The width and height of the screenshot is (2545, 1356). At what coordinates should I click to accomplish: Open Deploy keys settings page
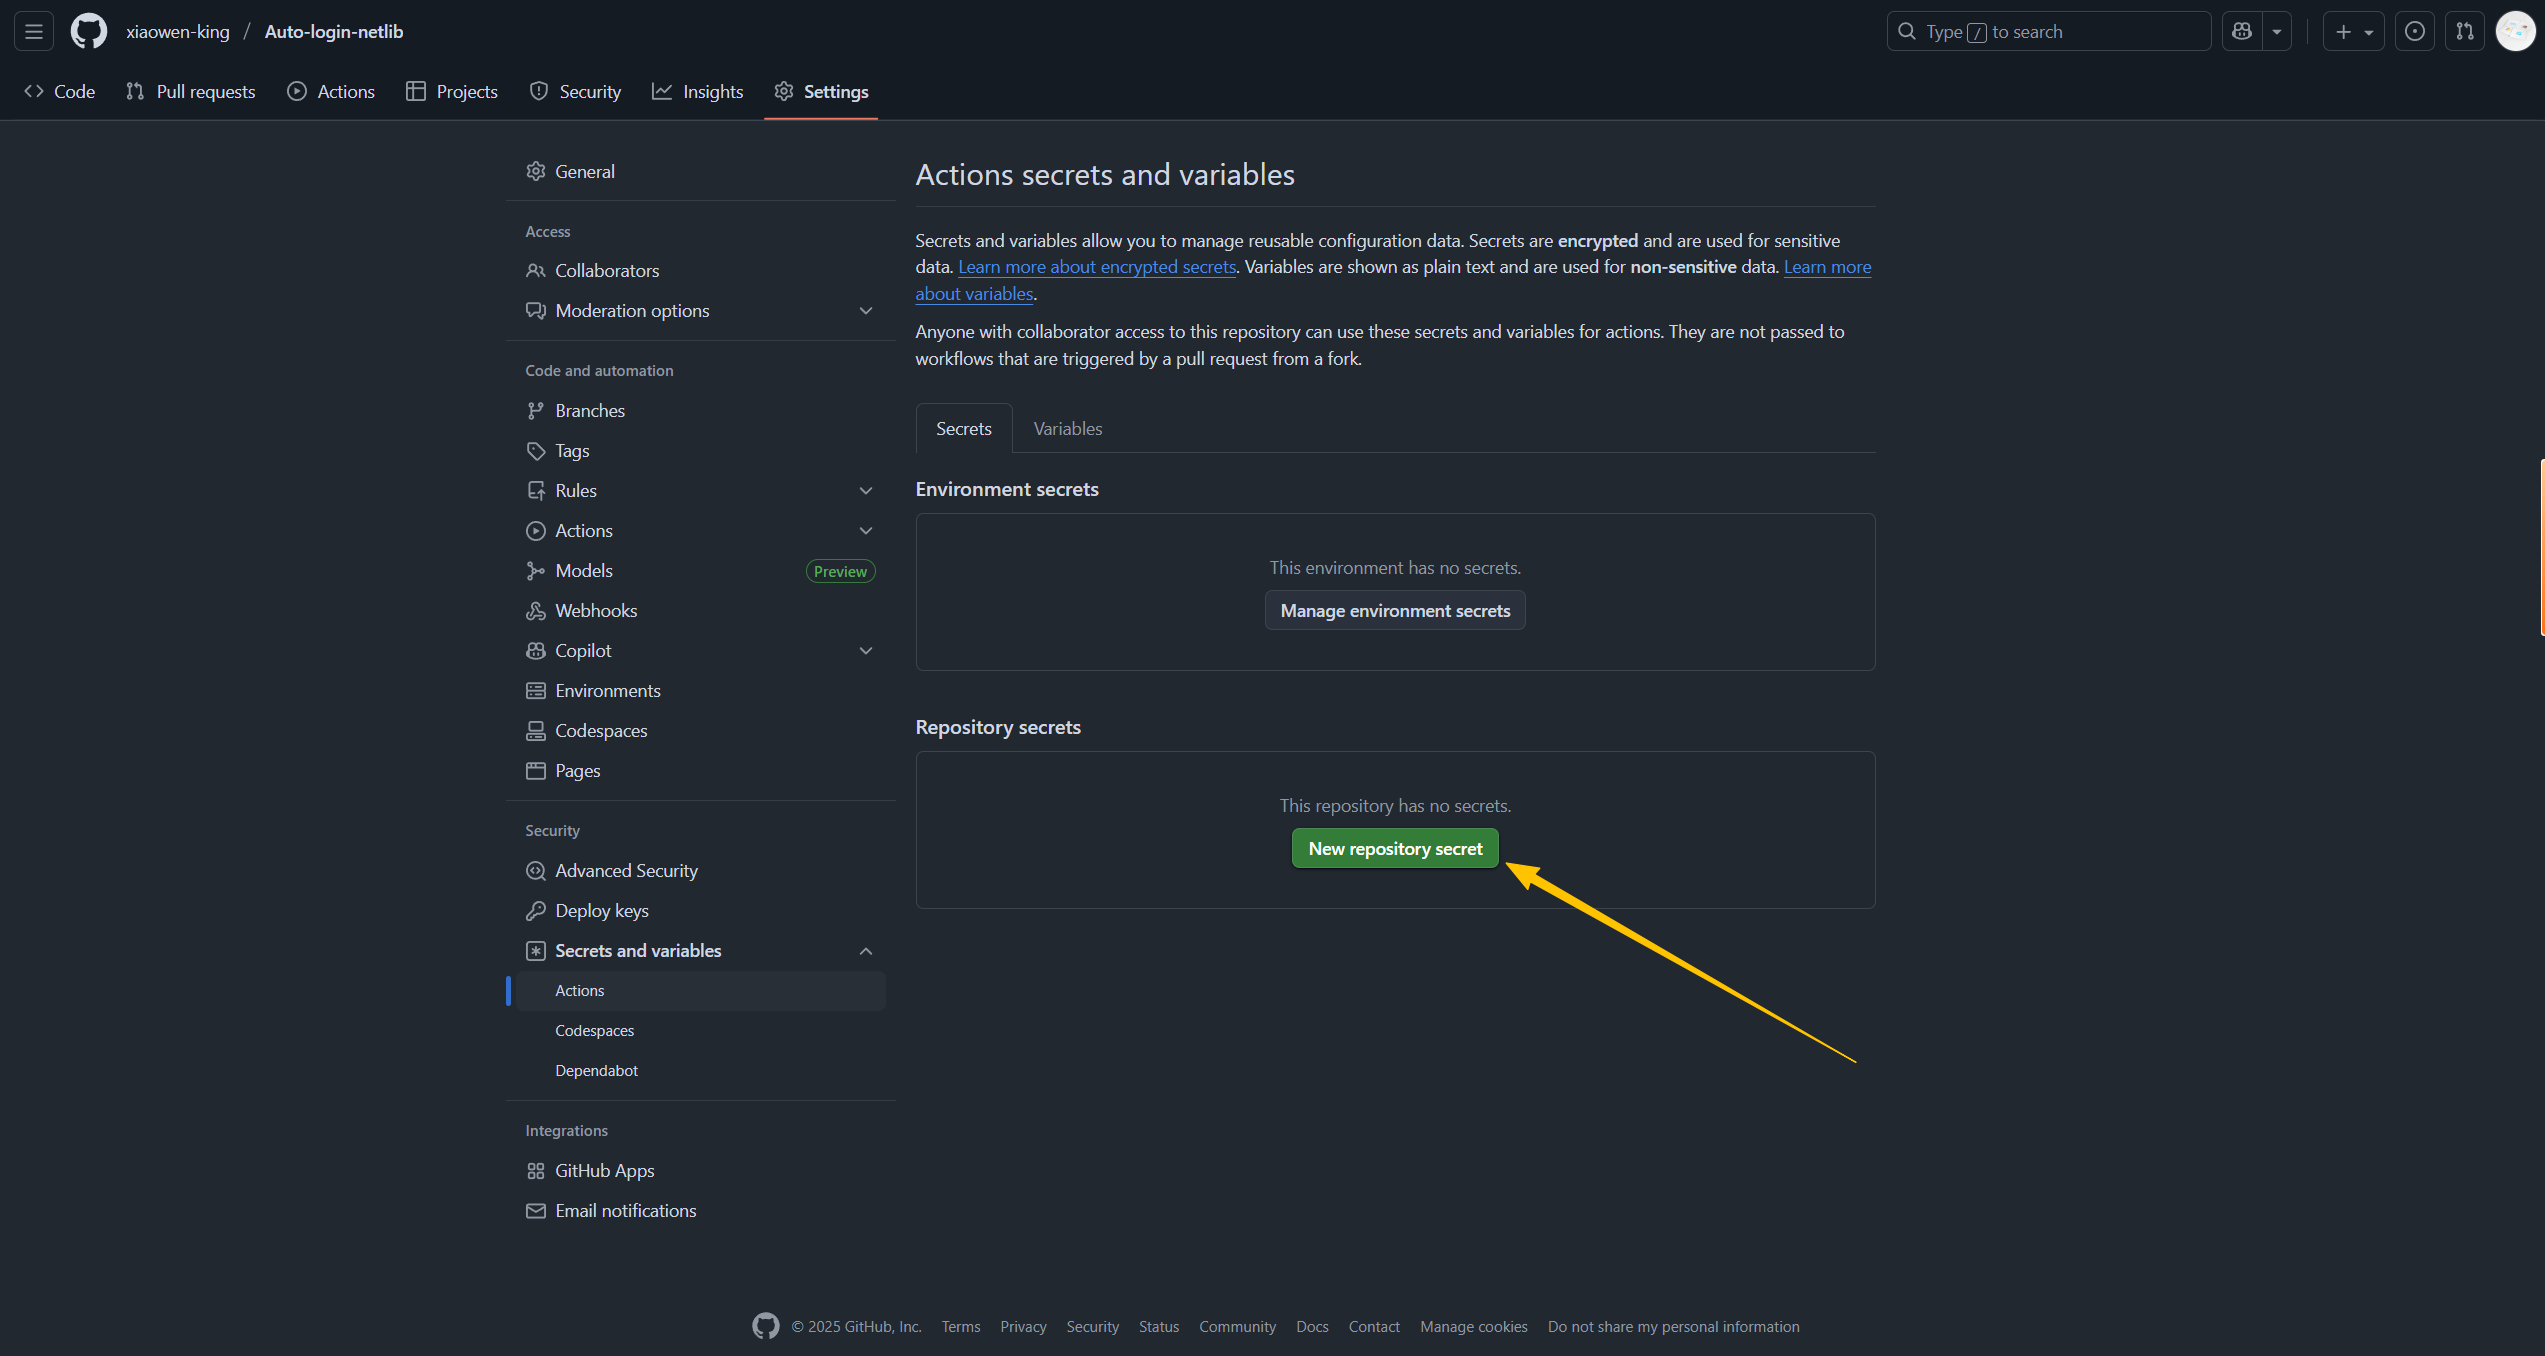tap(602, 911)
